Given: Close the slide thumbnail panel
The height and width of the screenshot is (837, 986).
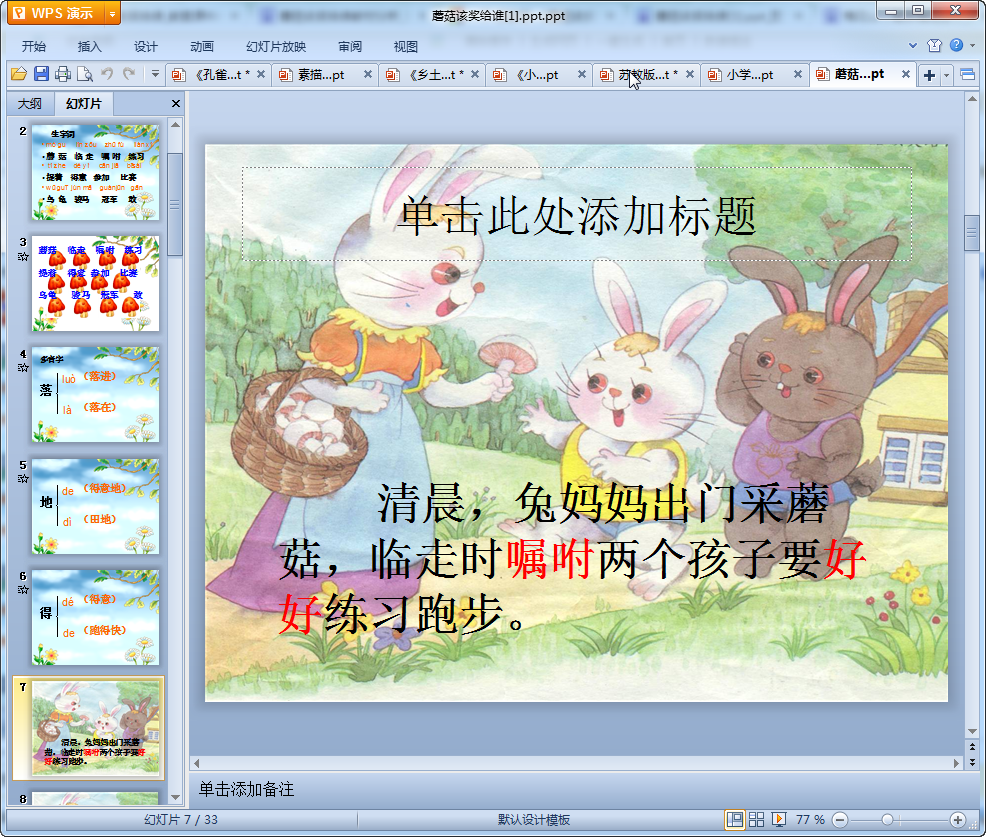Looking at the screenshot, I should point(176,103).
